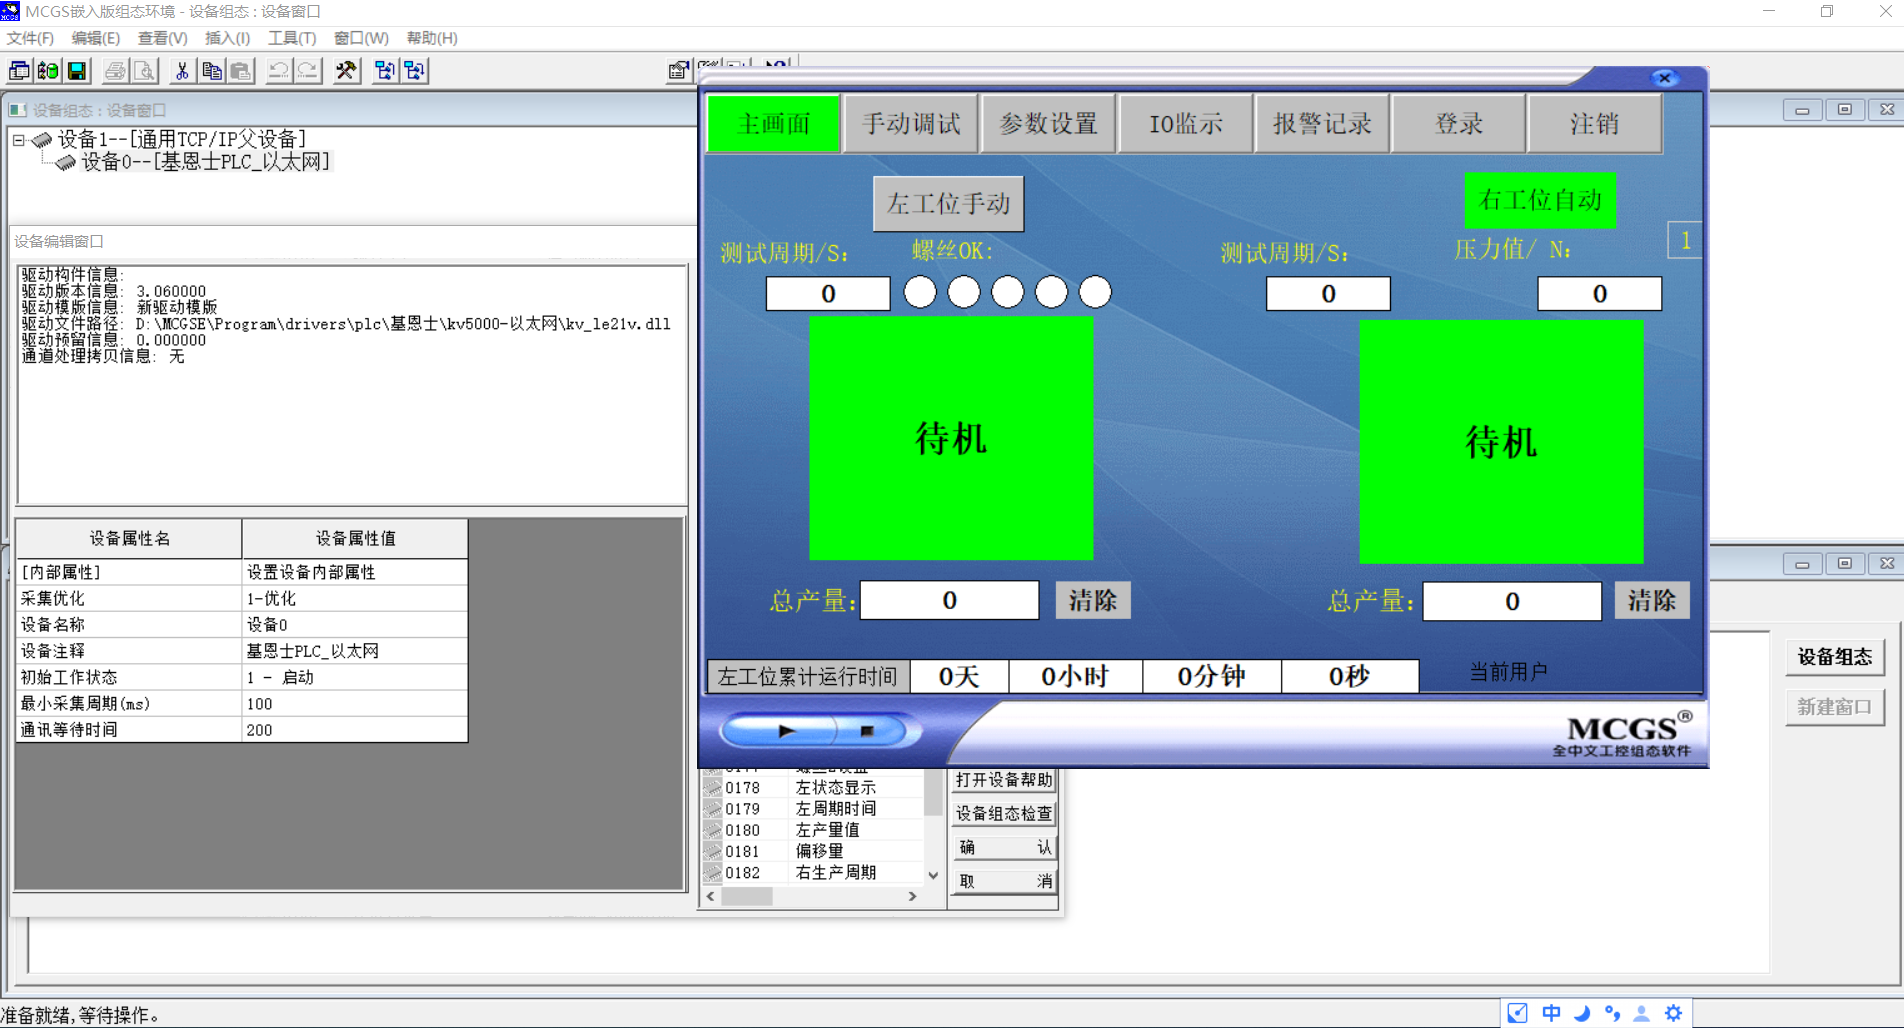Click the copy icon in toolbar

pyautogui.click(x=211, y=71)
